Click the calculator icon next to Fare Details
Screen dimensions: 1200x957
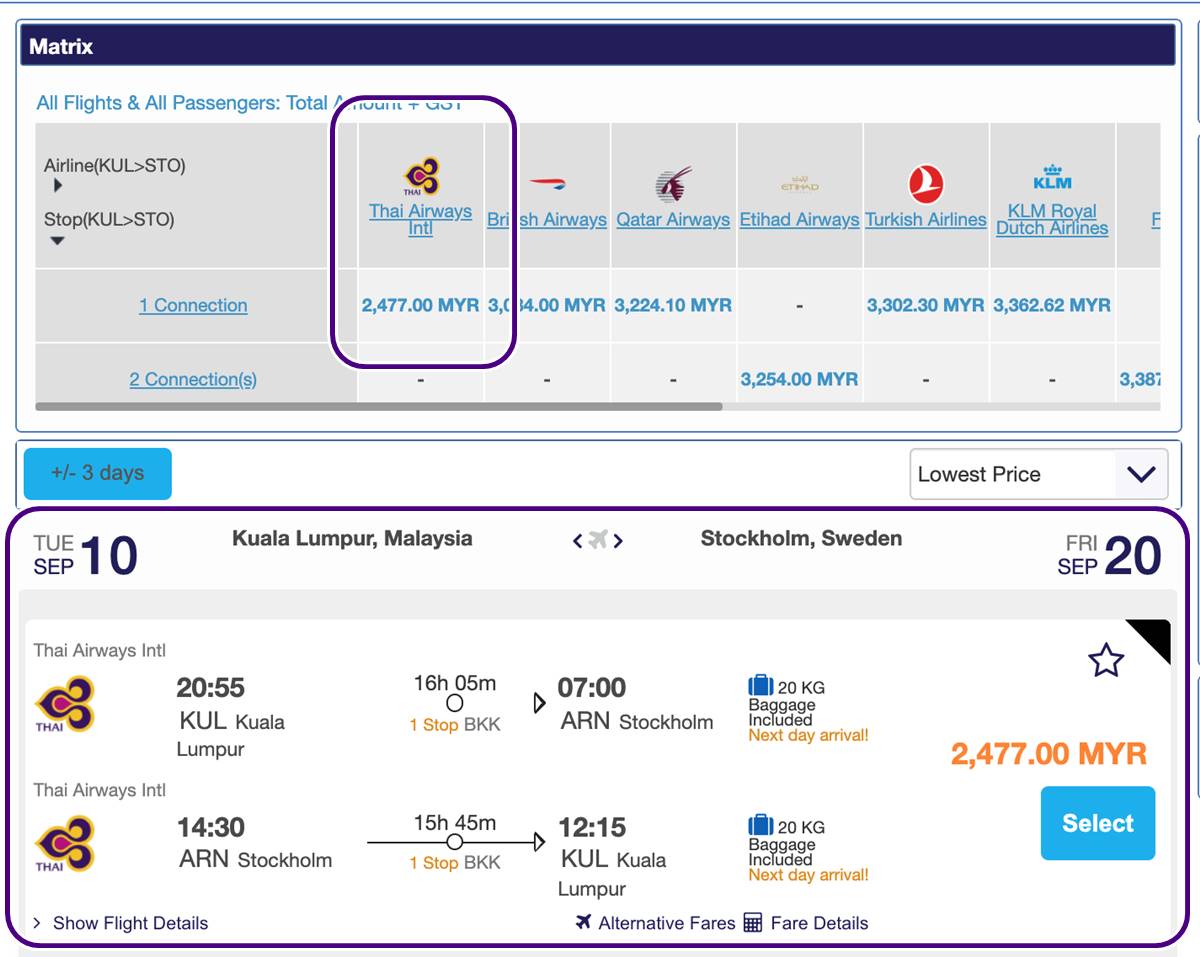pos(753,922)
